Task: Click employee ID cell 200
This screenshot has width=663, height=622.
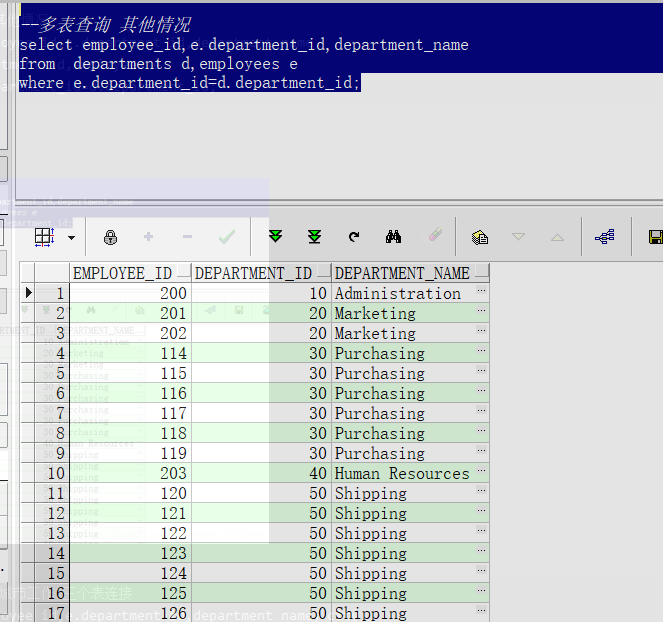Action: (x=130, y=293)
